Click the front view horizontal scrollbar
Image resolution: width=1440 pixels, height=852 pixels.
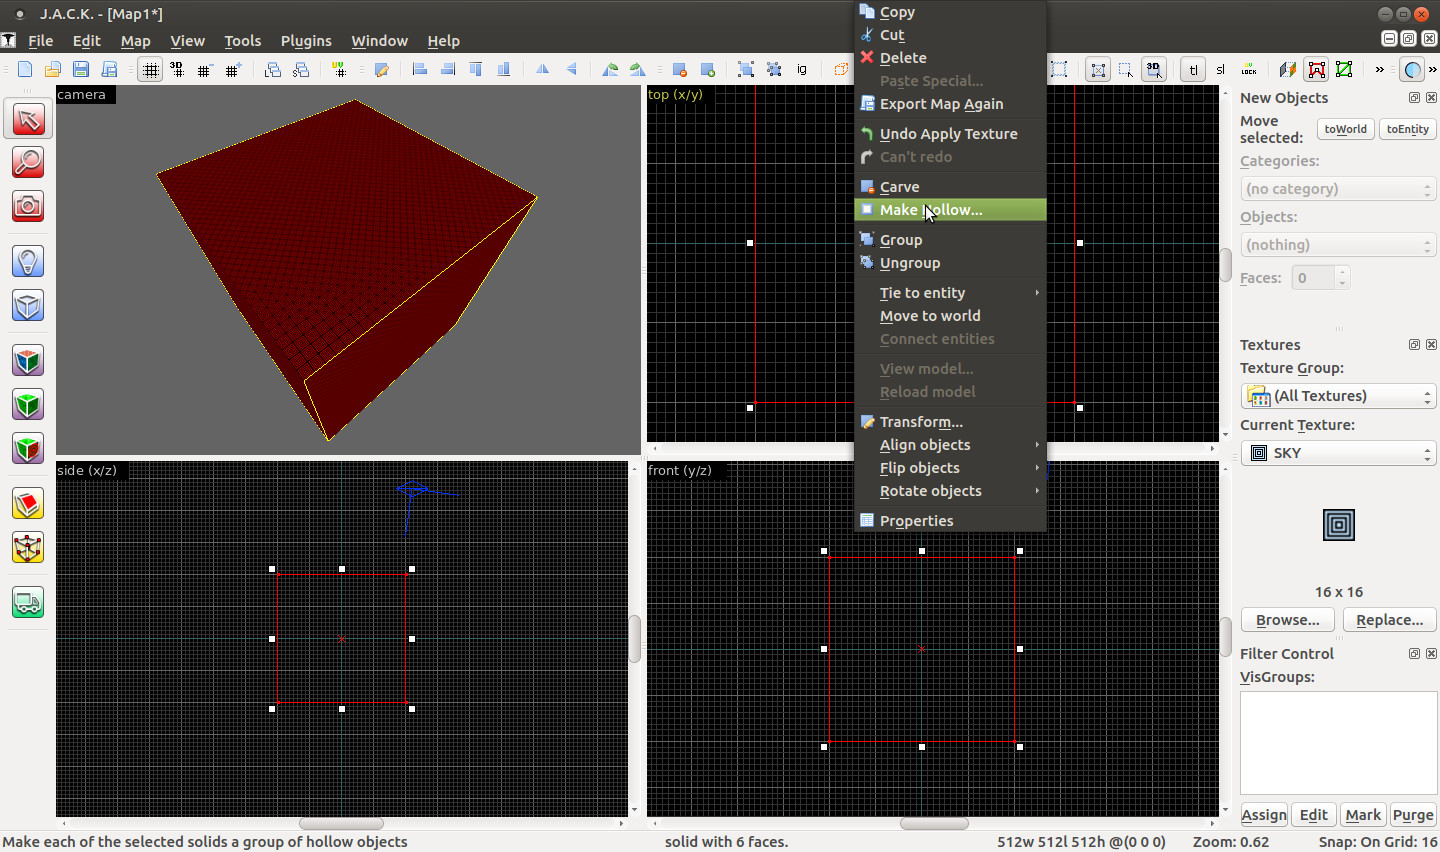pos(934,824)
